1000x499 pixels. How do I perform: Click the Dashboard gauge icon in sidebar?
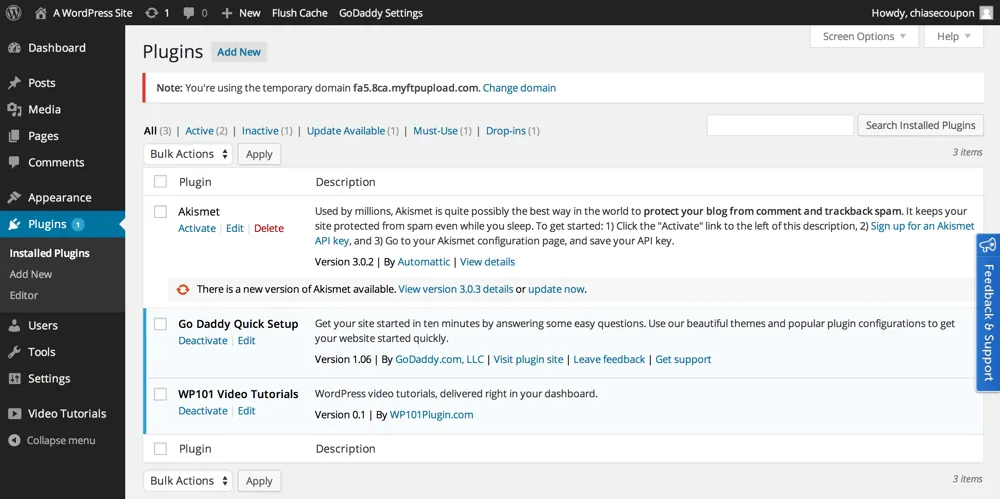point(14,48)
